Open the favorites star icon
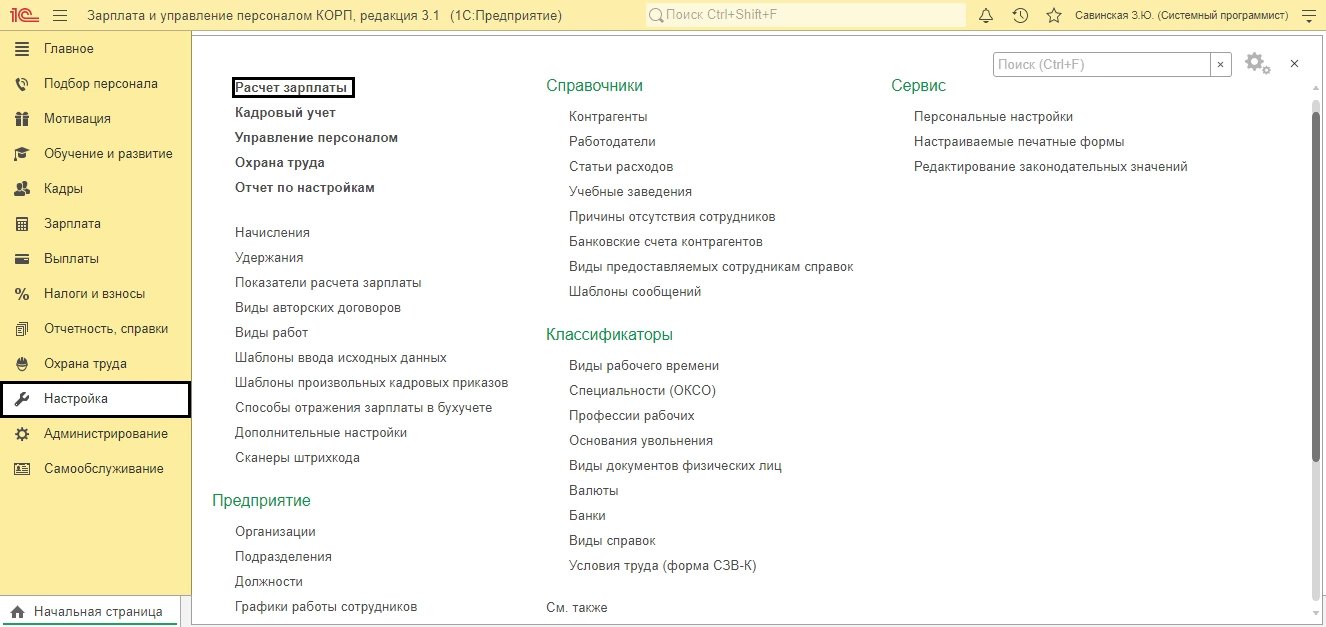 click(x=1053, y=16)
